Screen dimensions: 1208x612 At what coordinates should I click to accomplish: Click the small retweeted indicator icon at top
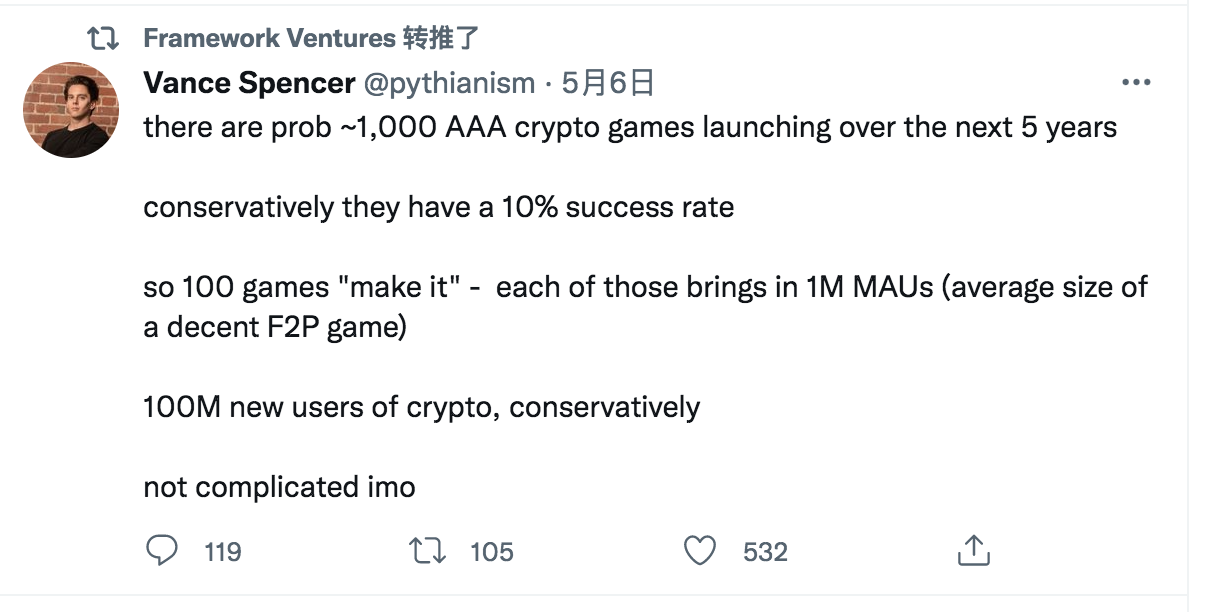103,39
